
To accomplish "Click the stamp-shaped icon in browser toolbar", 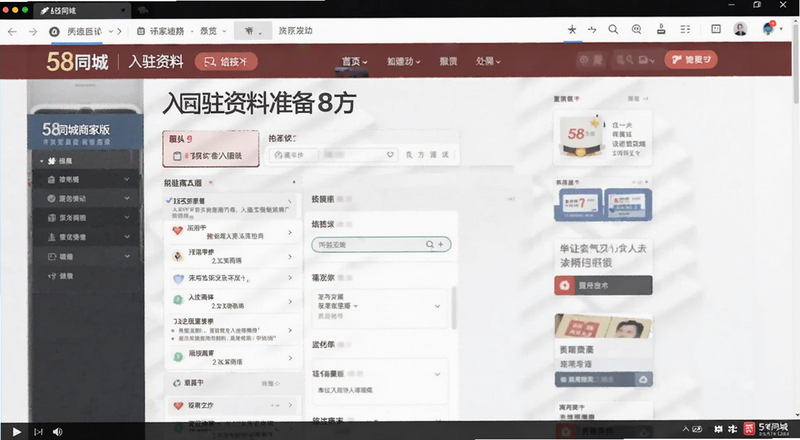I will pyautogui.click(x=661, y=29).
